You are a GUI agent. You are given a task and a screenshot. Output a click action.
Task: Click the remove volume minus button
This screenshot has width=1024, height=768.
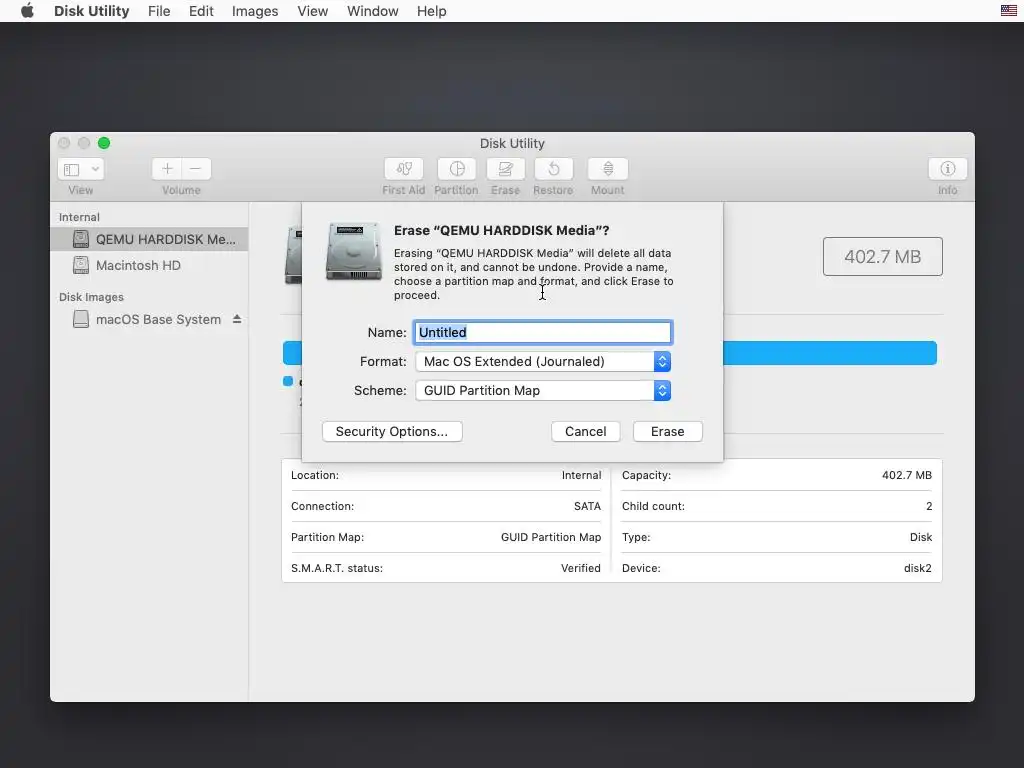pos(196,169)
